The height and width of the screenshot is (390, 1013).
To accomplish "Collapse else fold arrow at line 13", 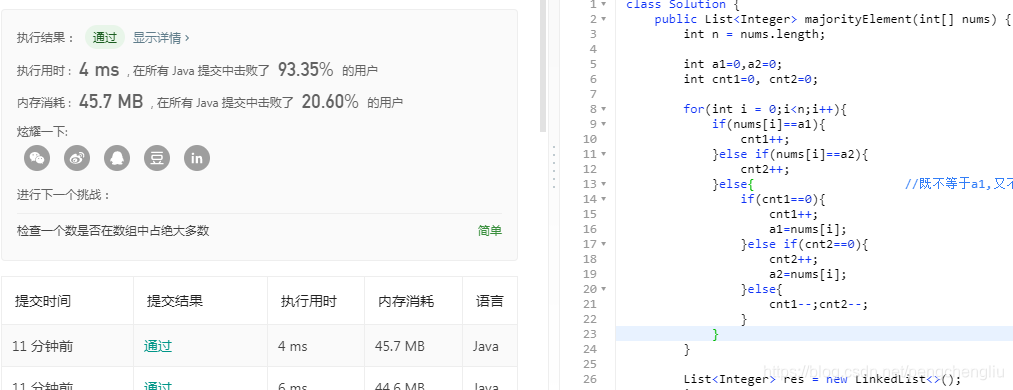I will tap(603, 184).
